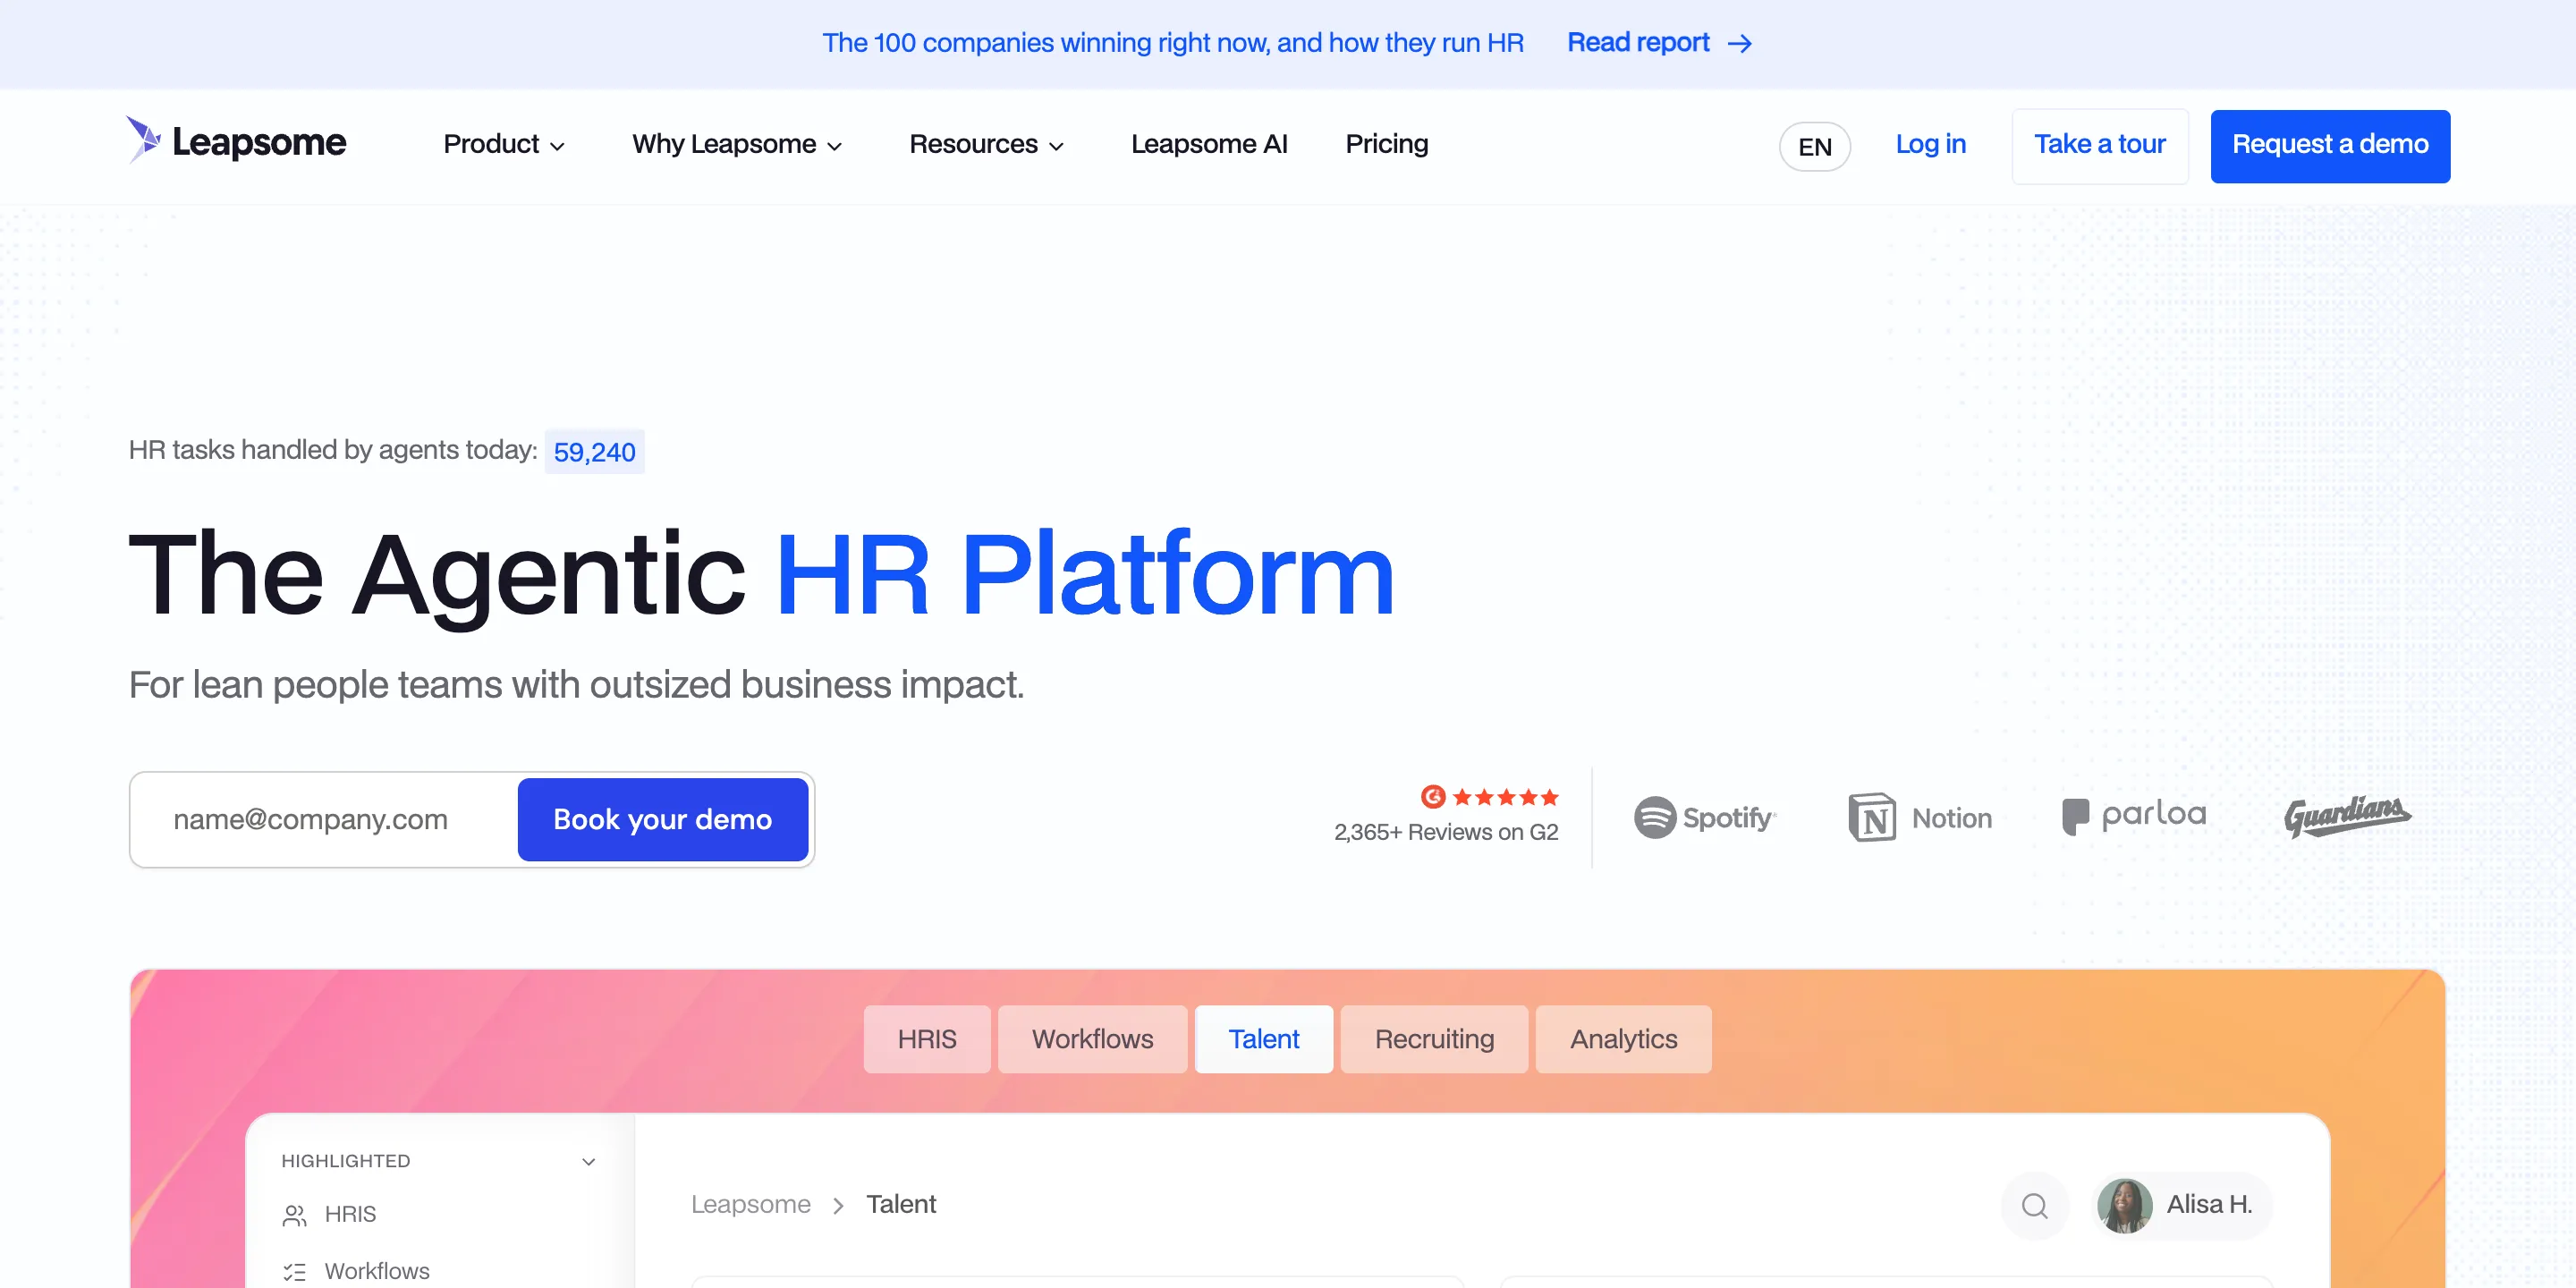Click the Notion logo
The width and height of the screenshot is (2576, 1288).
(1919, 817)
